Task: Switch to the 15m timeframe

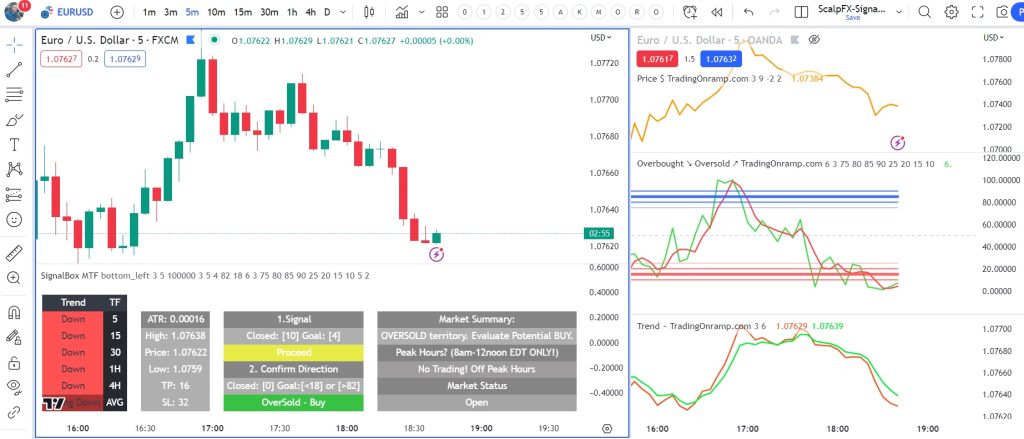Action: click(242, 12)
